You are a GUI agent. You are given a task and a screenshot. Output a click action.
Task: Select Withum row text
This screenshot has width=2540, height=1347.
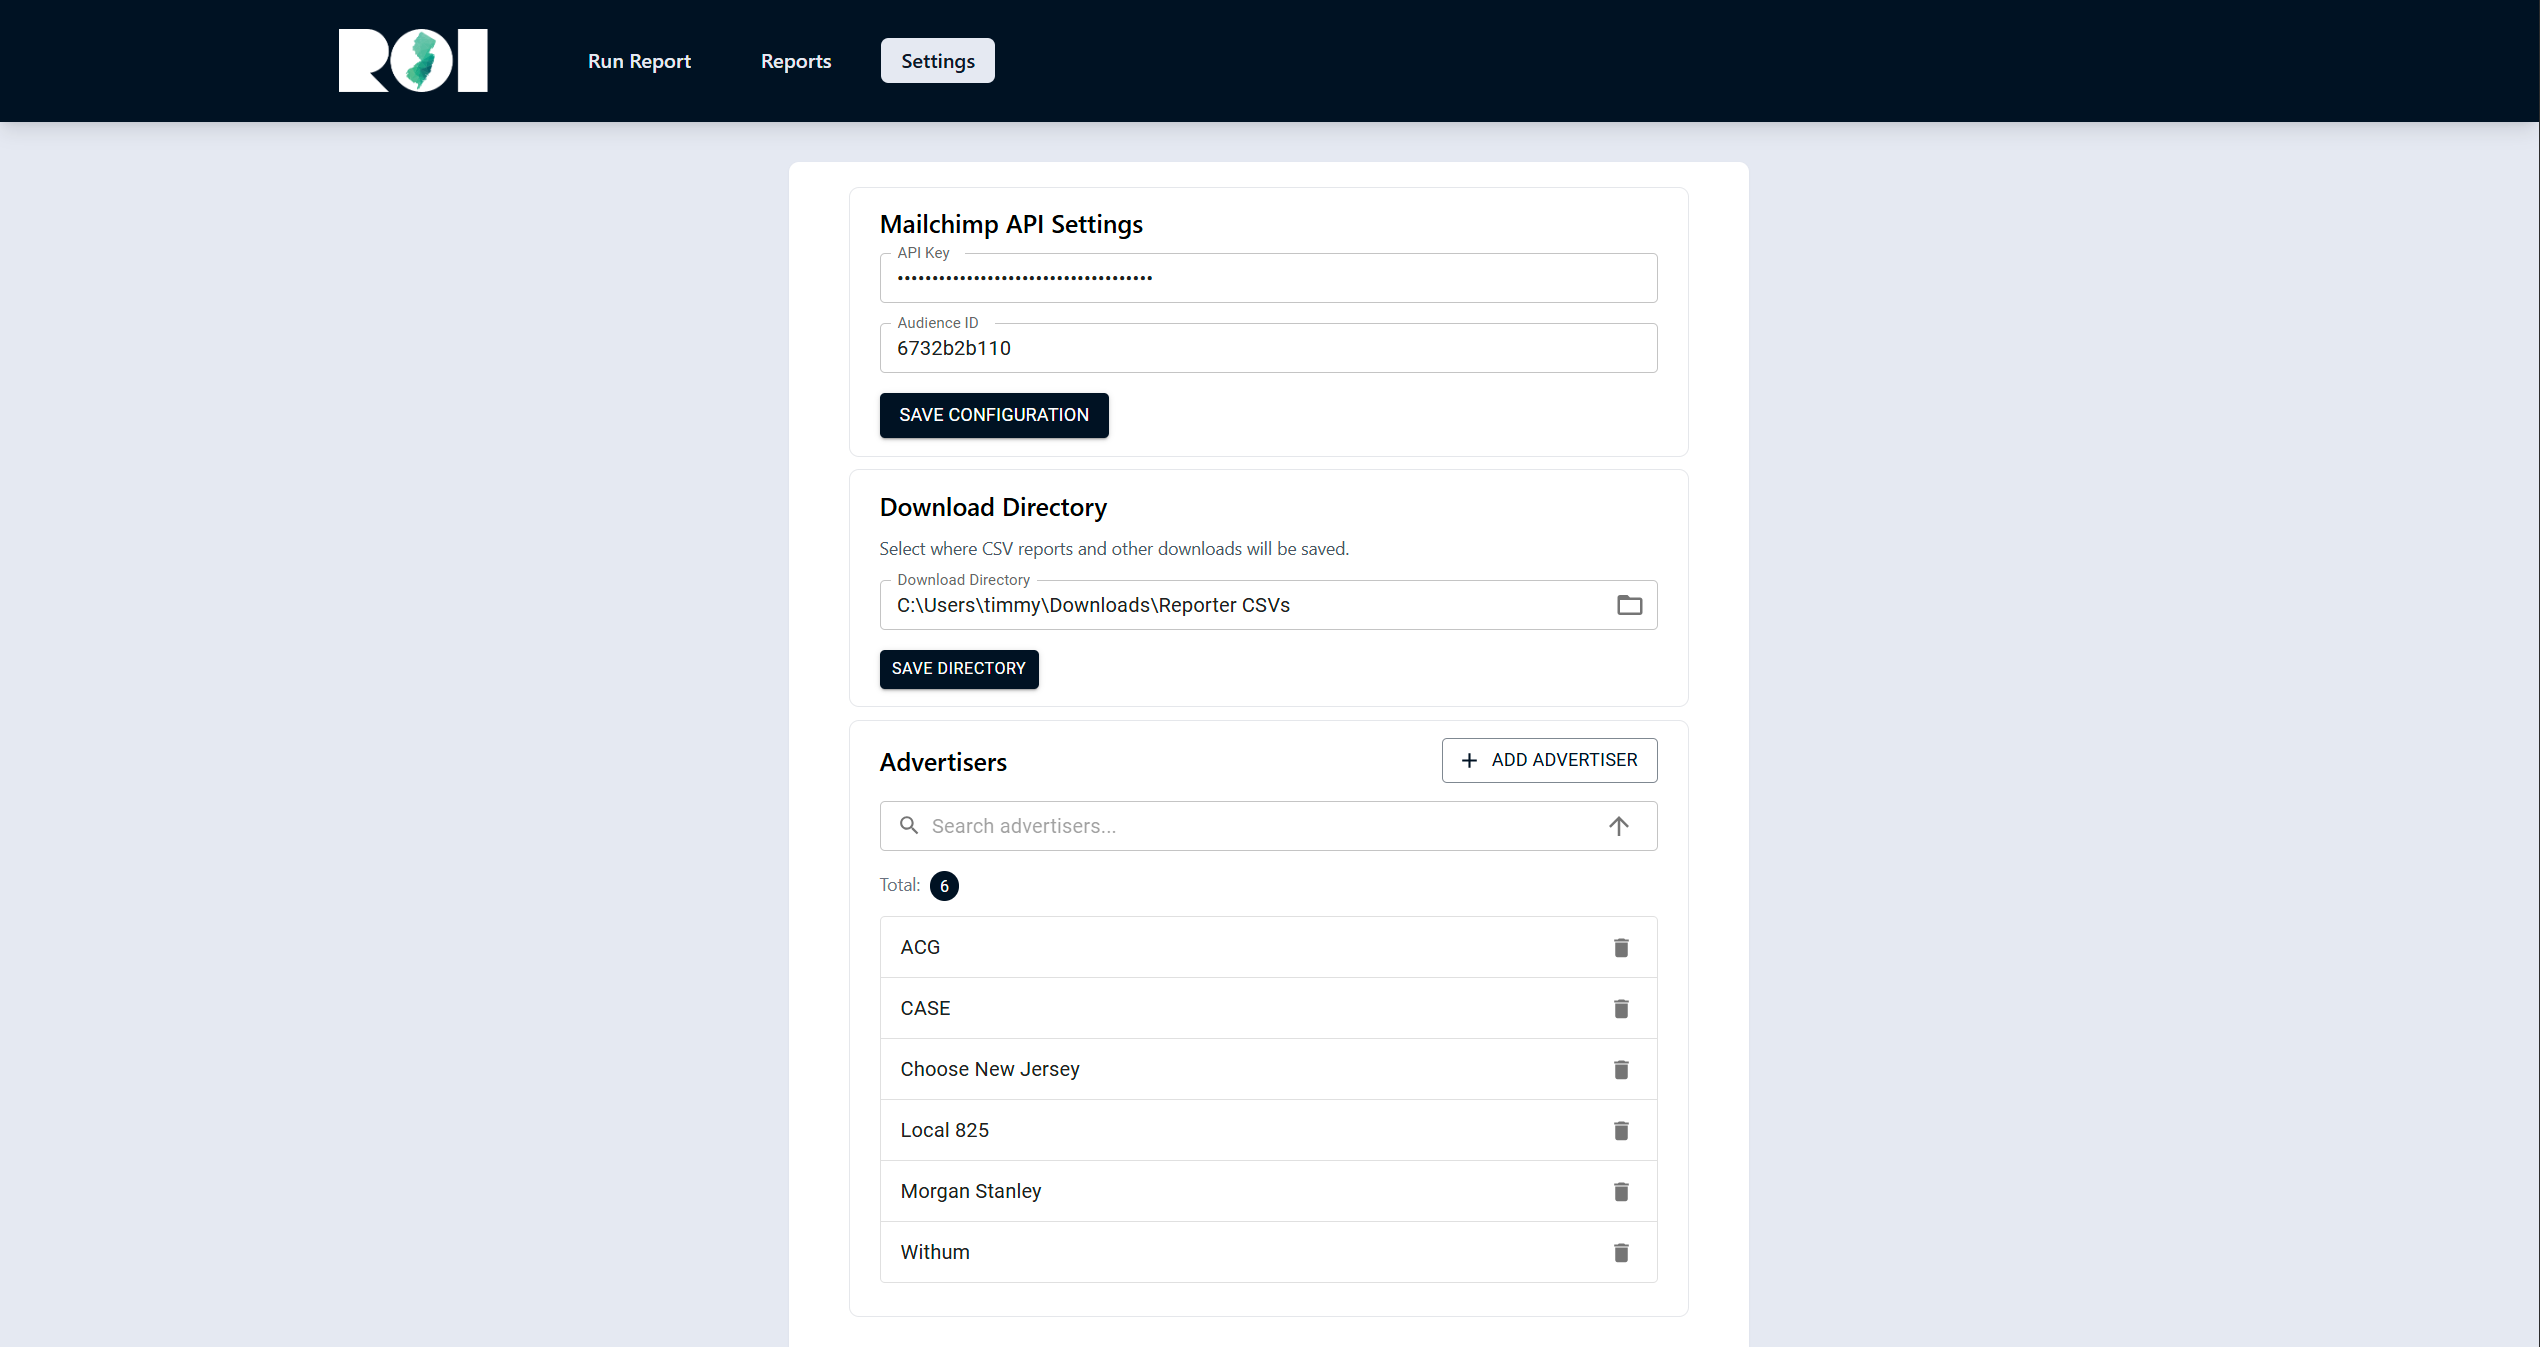pyautogui.click(x=935, y=1252)
